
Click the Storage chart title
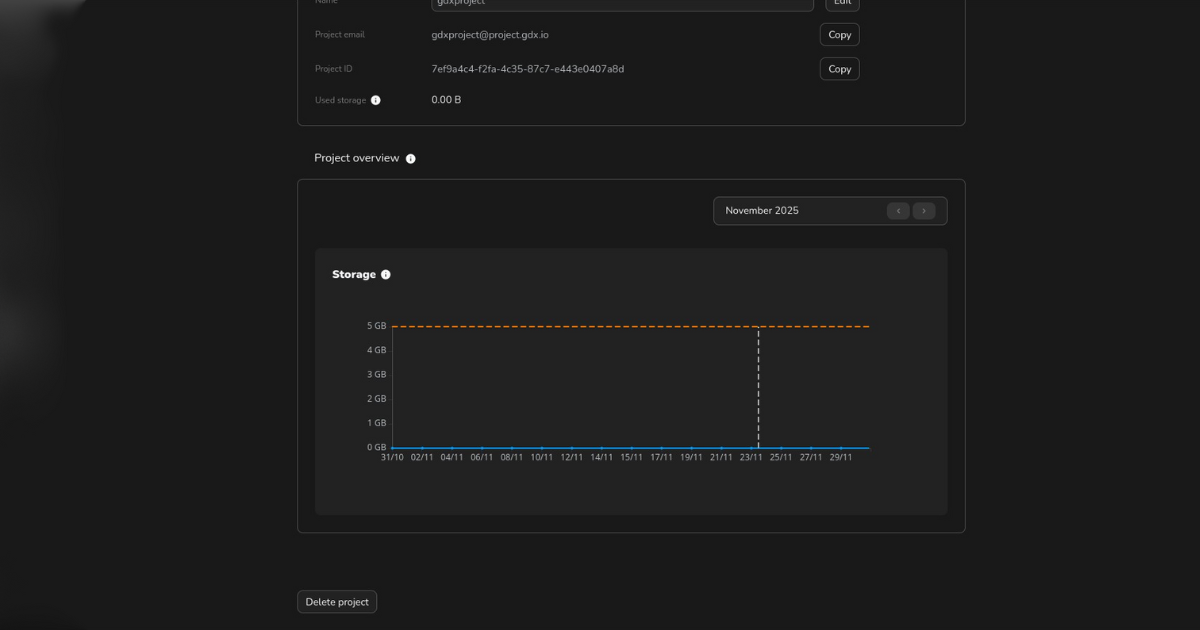[352, 273]
